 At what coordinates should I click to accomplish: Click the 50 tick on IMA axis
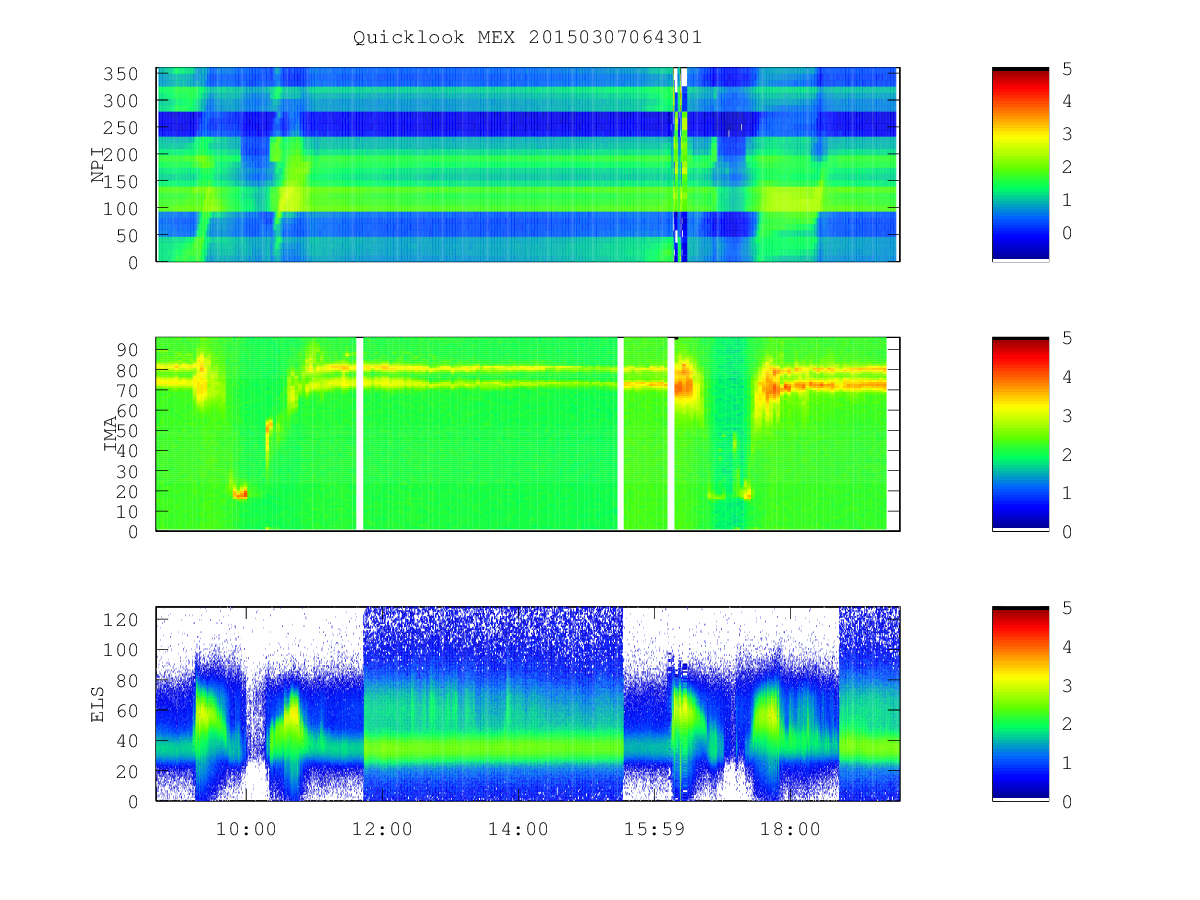pos(129,431)
